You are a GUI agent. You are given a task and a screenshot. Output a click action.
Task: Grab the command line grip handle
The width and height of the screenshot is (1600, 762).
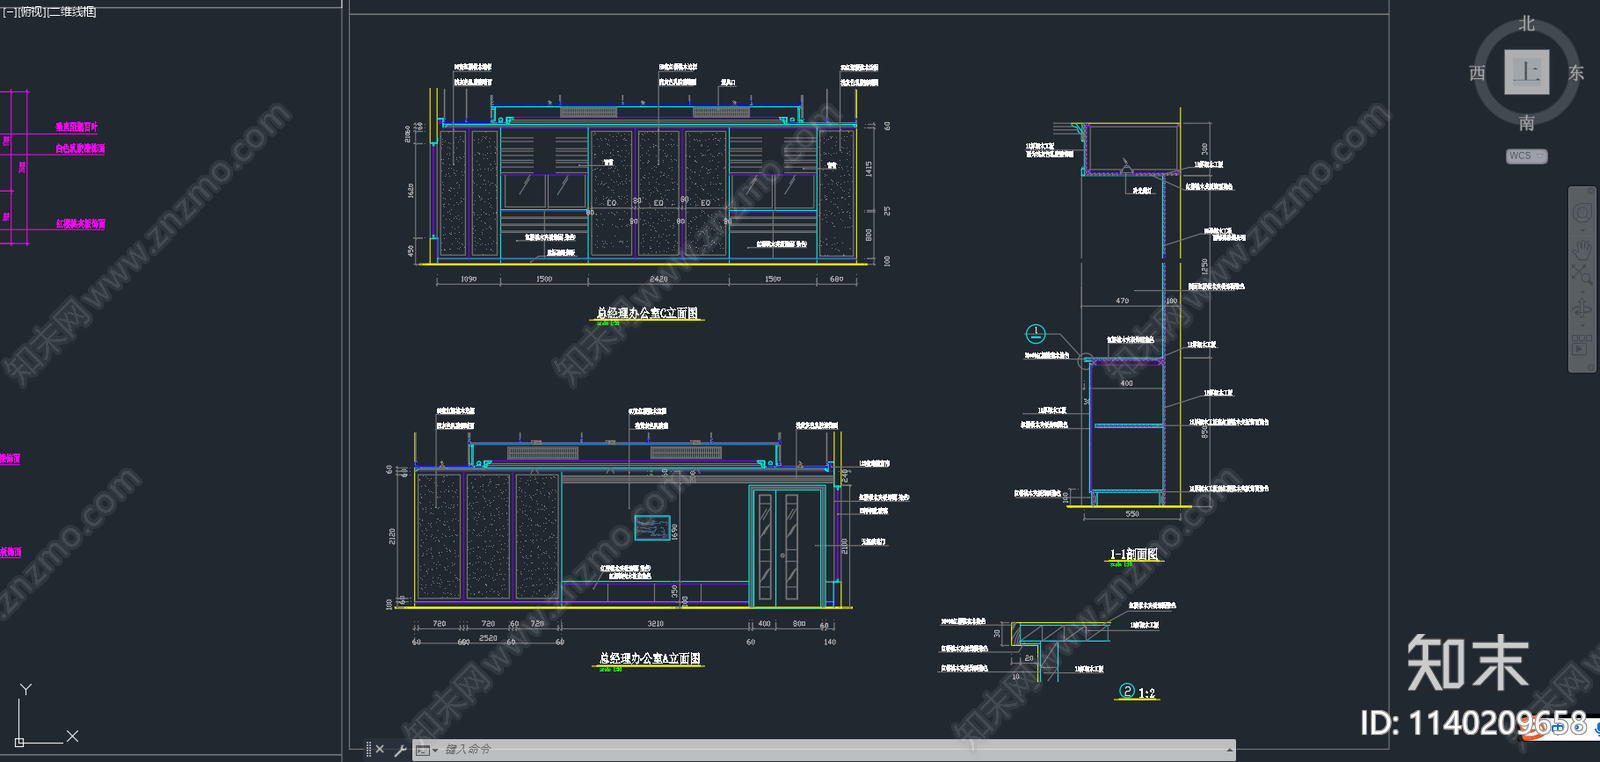368,749
